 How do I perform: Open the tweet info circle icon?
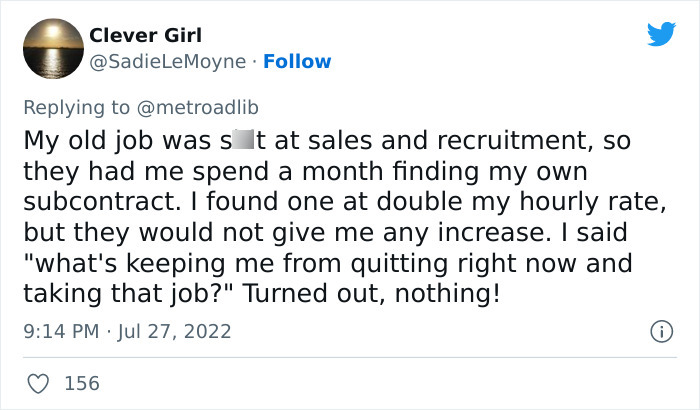(x=660, y=330)
